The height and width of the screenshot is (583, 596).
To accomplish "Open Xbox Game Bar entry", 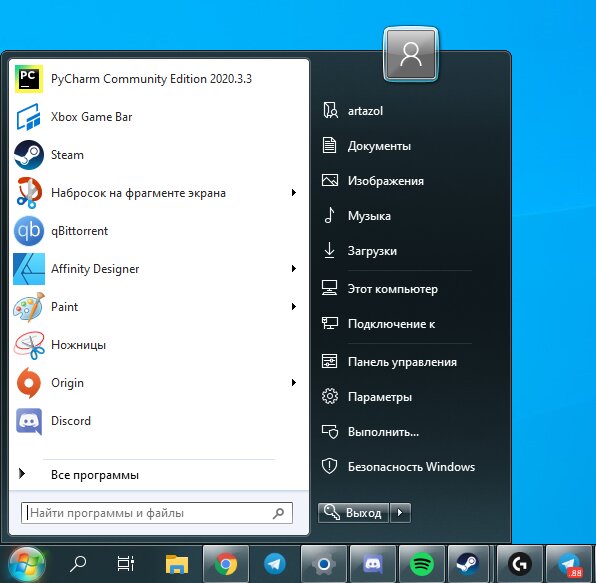I will click(159, 117).
